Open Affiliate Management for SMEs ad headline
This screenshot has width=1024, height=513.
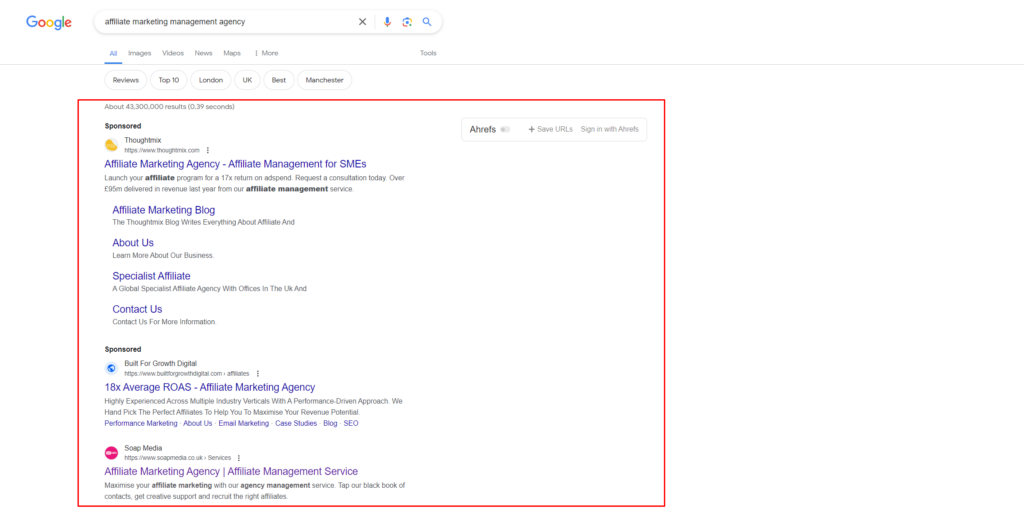coord(235,164)
